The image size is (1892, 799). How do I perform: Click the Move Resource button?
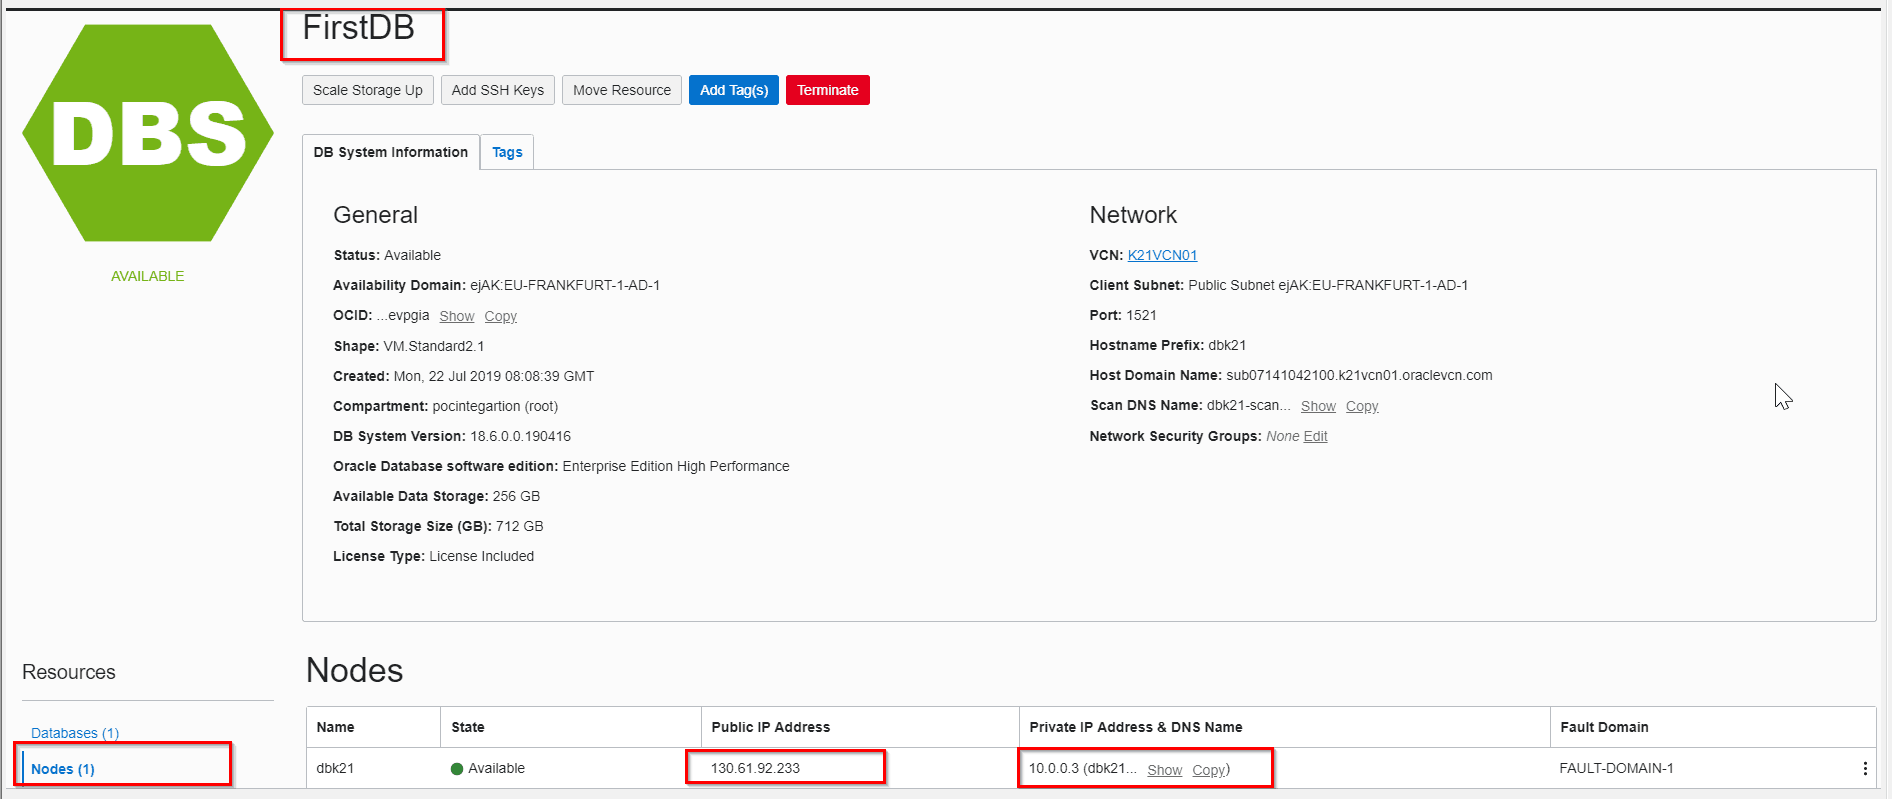(x=622, y=90)
